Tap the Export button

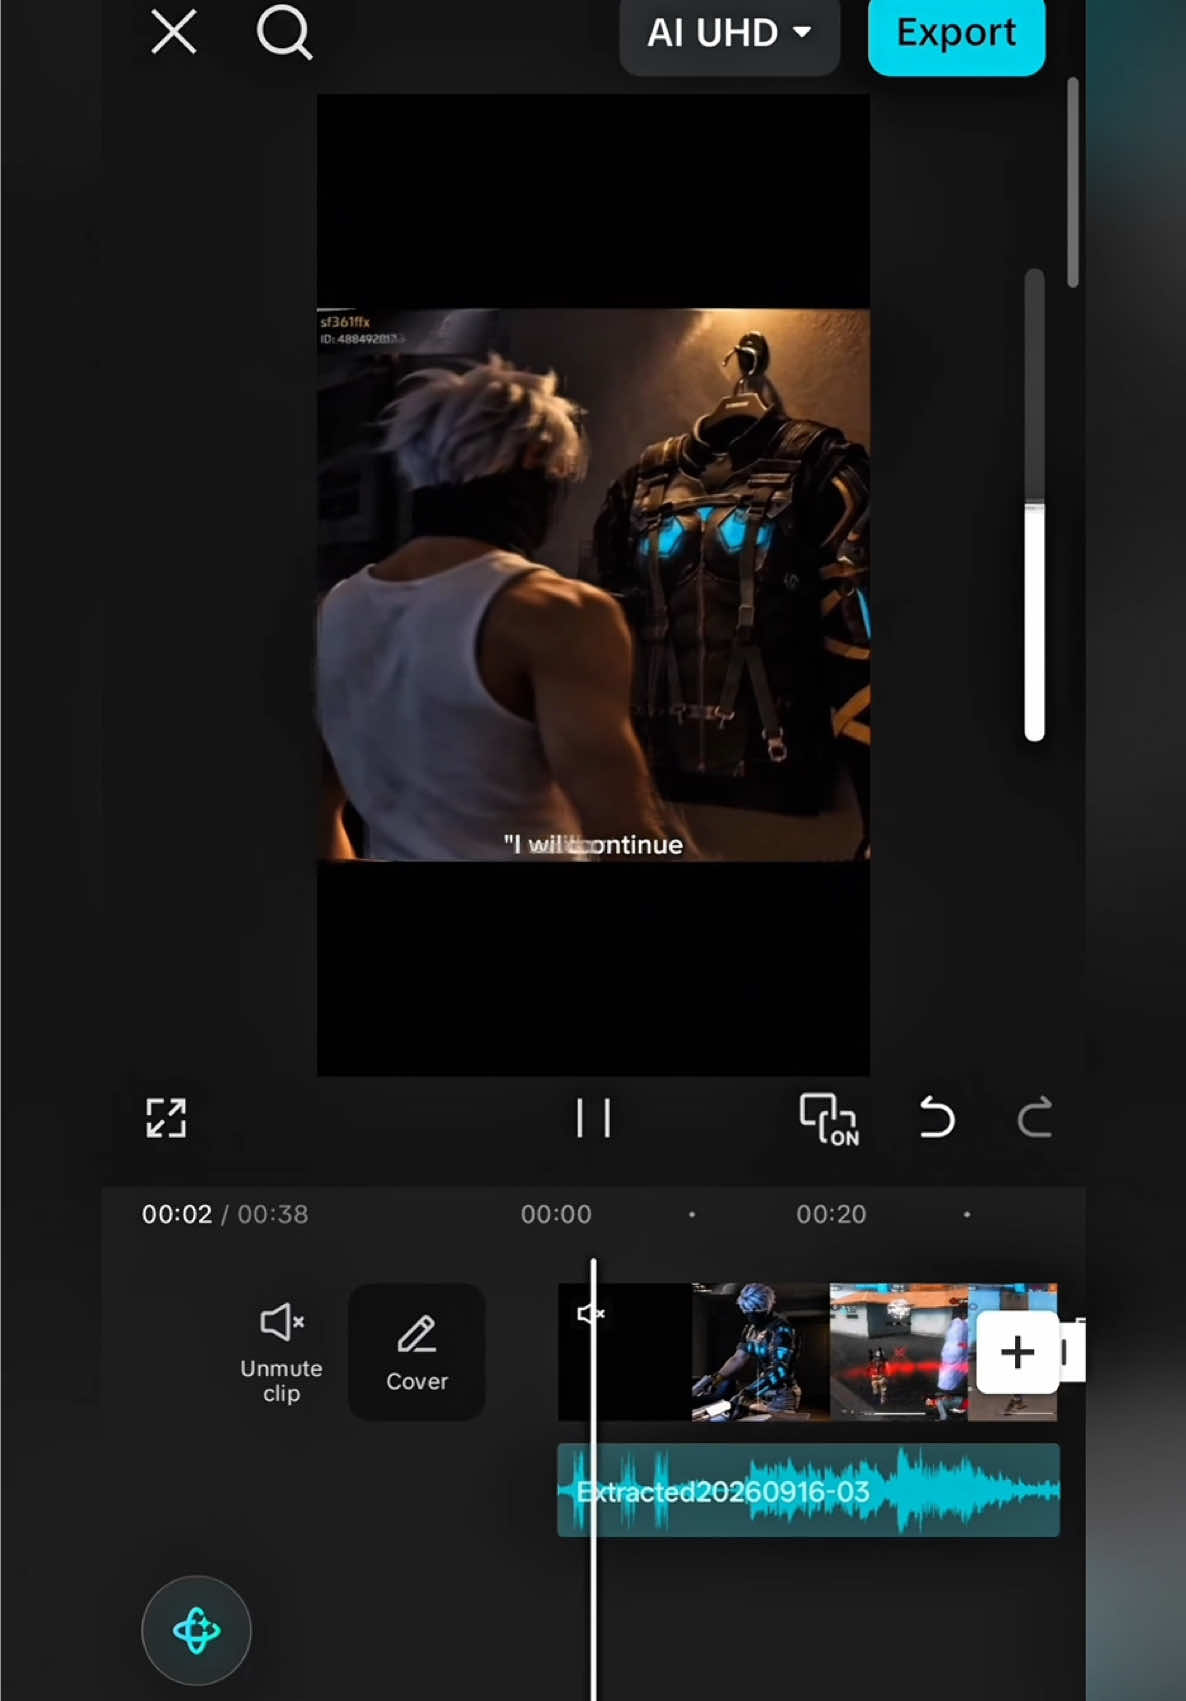pos(956,34)
